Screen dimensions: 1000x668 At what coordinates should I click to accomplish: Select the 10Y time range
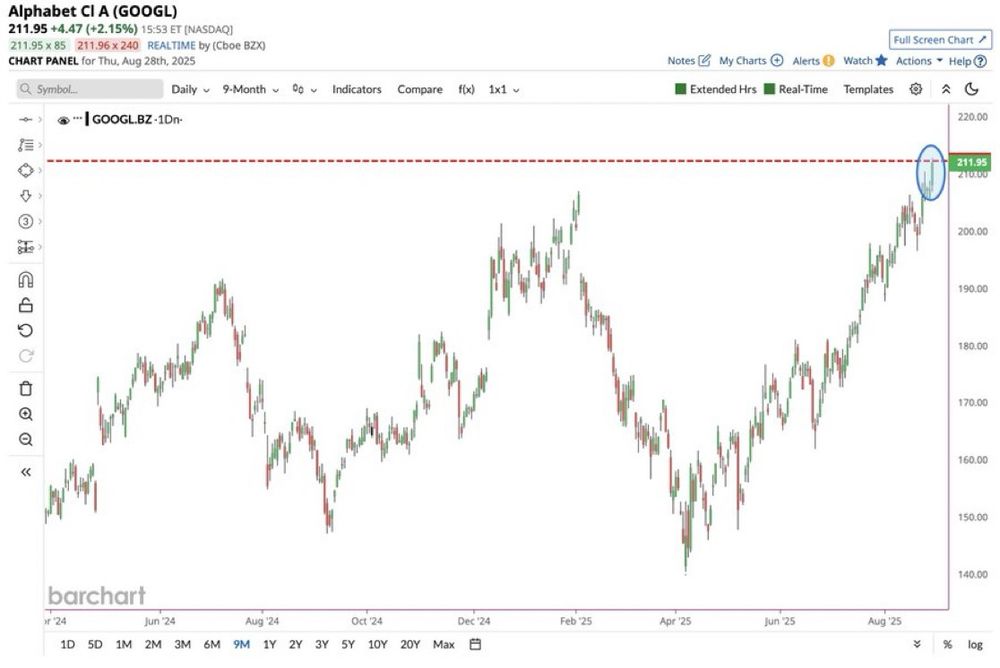pos(378,644)
